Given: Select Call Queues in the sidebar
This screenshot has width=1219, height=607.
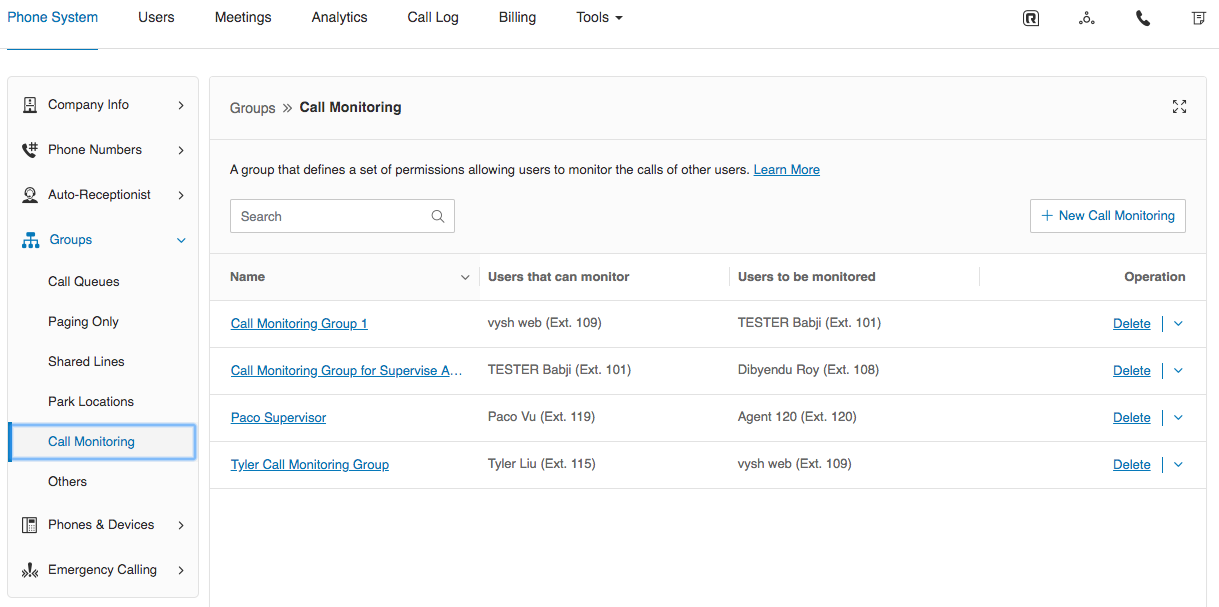Looking at the screenshot, I should [x=84, y=282].
